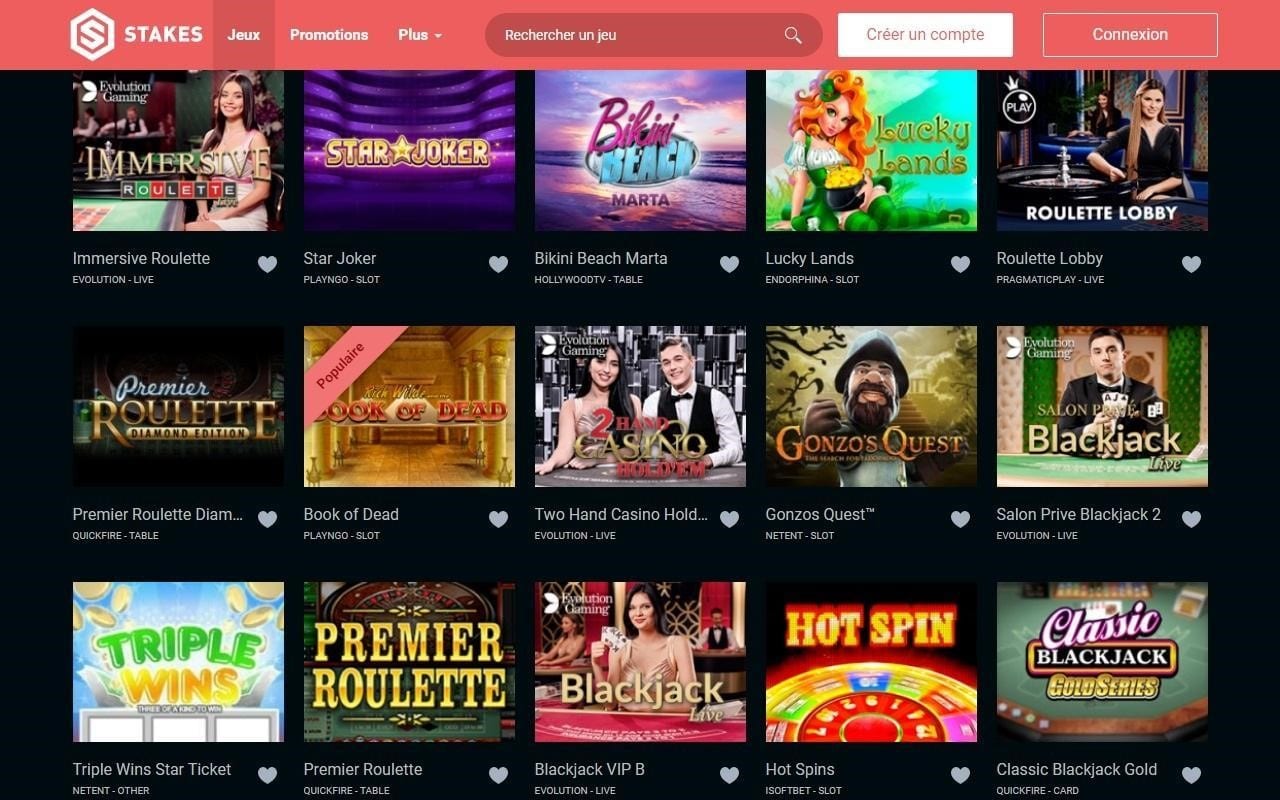
Task: Click heart icon next to Book of Dead
Action: click(x=498, y=519)
